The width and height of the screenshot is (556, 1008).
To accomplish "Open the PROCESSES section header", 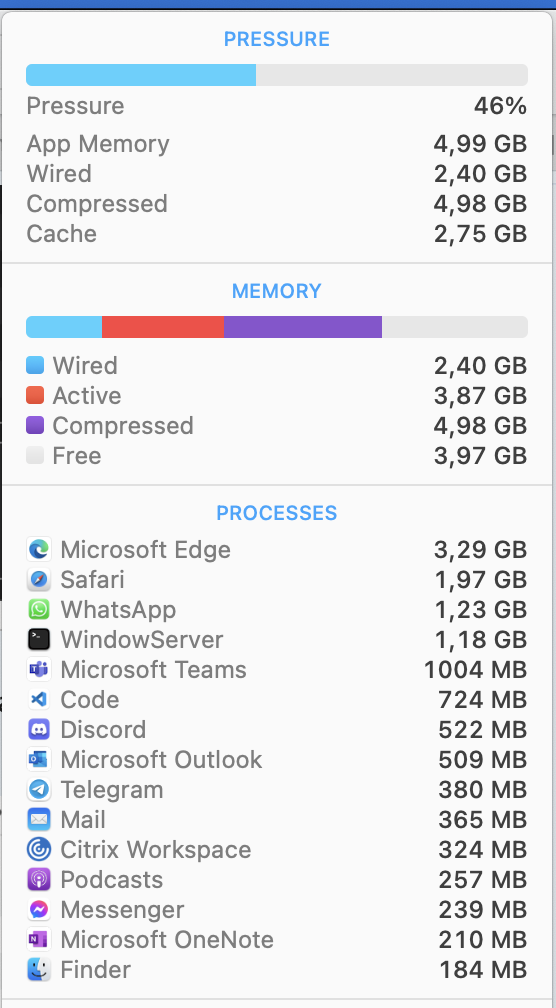I will pyautogui.click(x=277, y=513).
